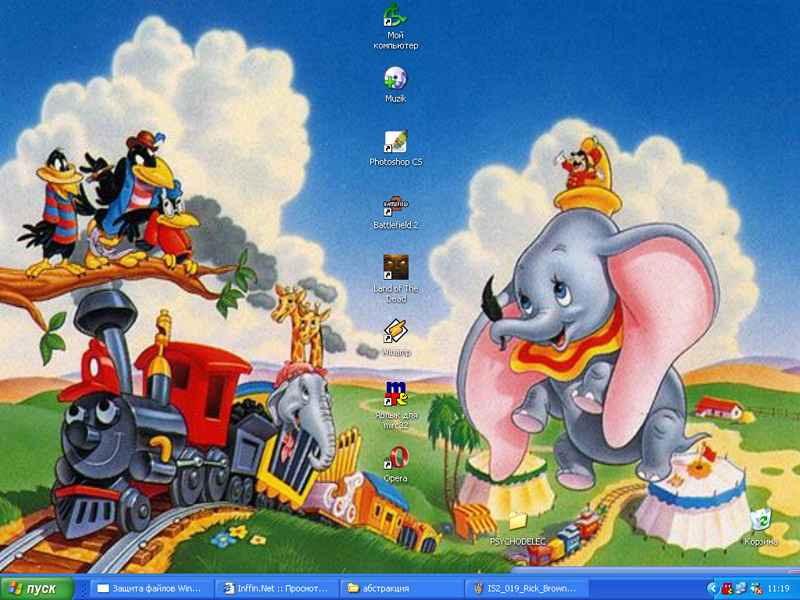Screen dimensions: 800x600
Task: Click the taskbar clock 11:19
Action: click(x=779, y=589)
